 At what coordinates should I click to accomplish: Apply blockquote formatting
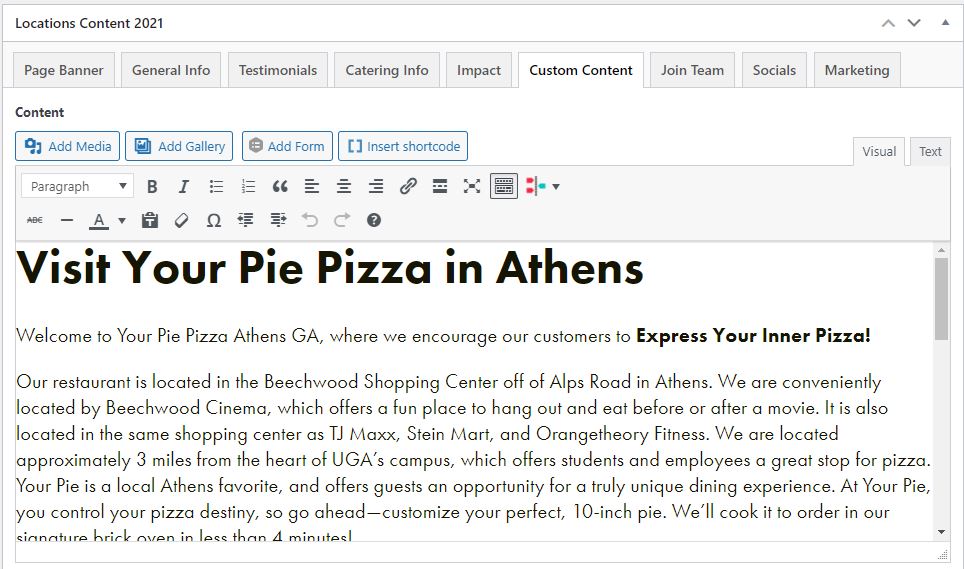280,186
